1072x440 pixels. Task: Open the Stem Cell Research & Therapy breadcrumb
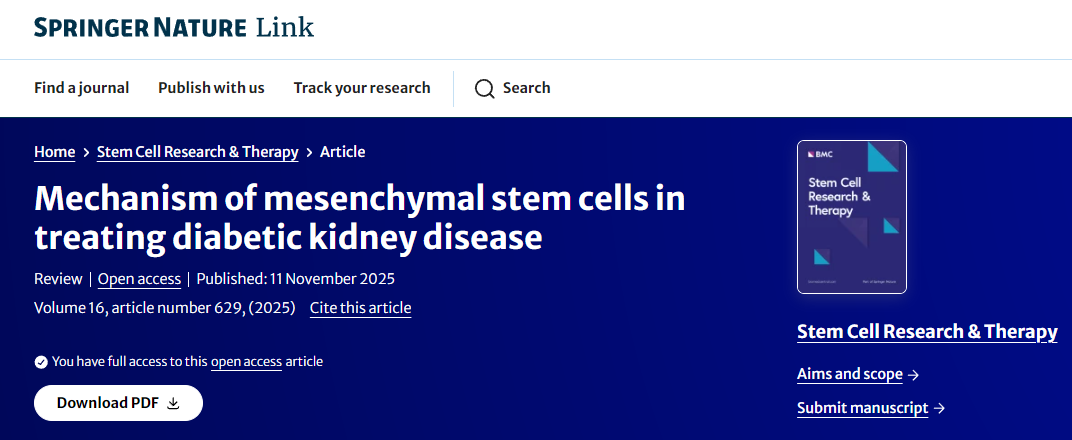[197, 152]
